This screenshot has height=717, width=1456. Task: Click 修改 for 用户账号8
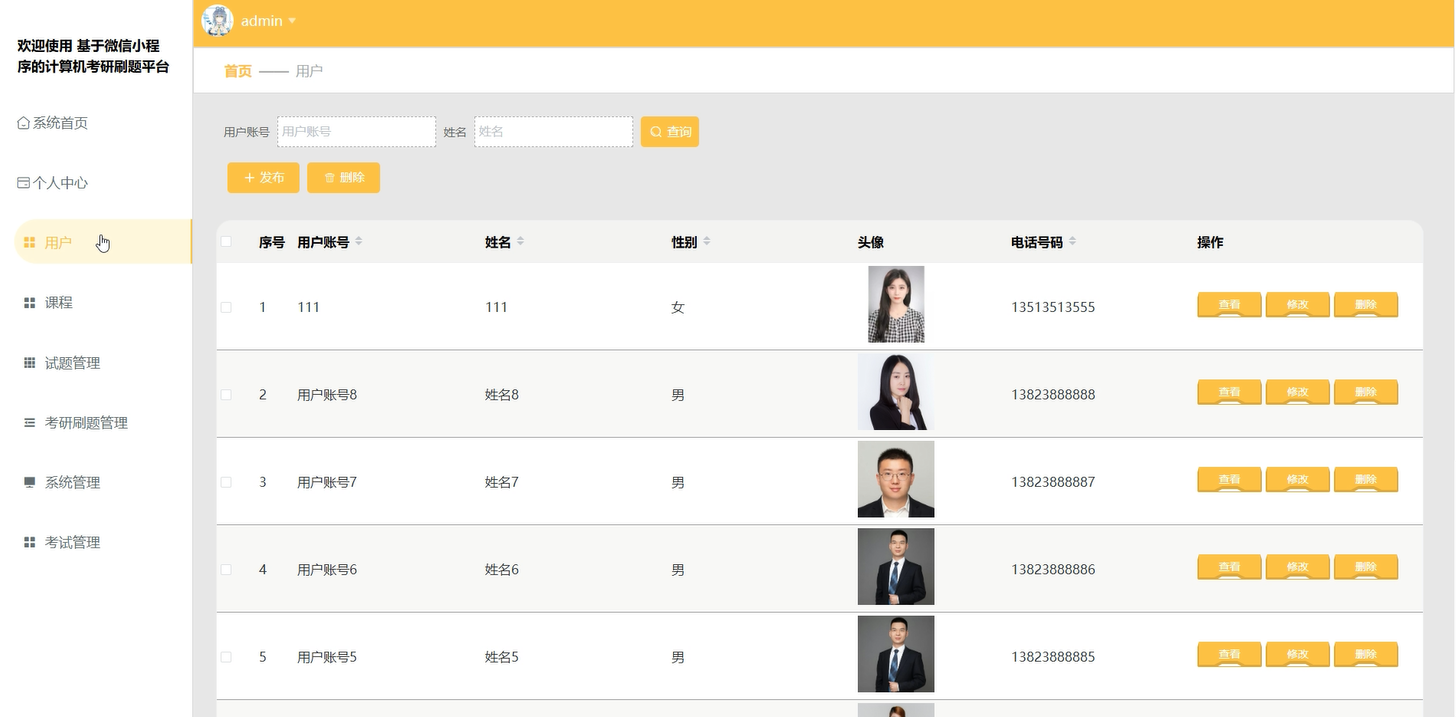(1297, 392)
